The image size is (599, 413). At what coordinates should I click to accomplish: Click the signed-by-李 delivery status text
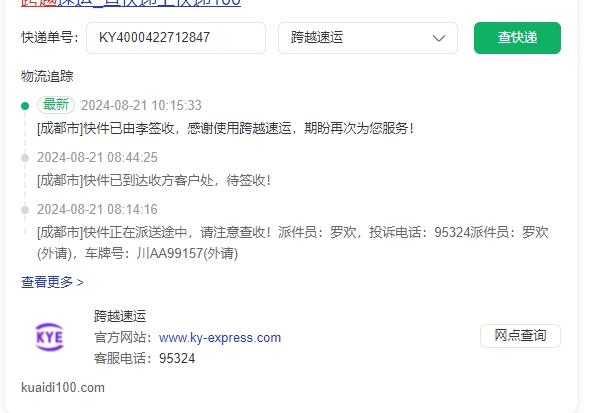pyautogui.click(x=225, y=128)
